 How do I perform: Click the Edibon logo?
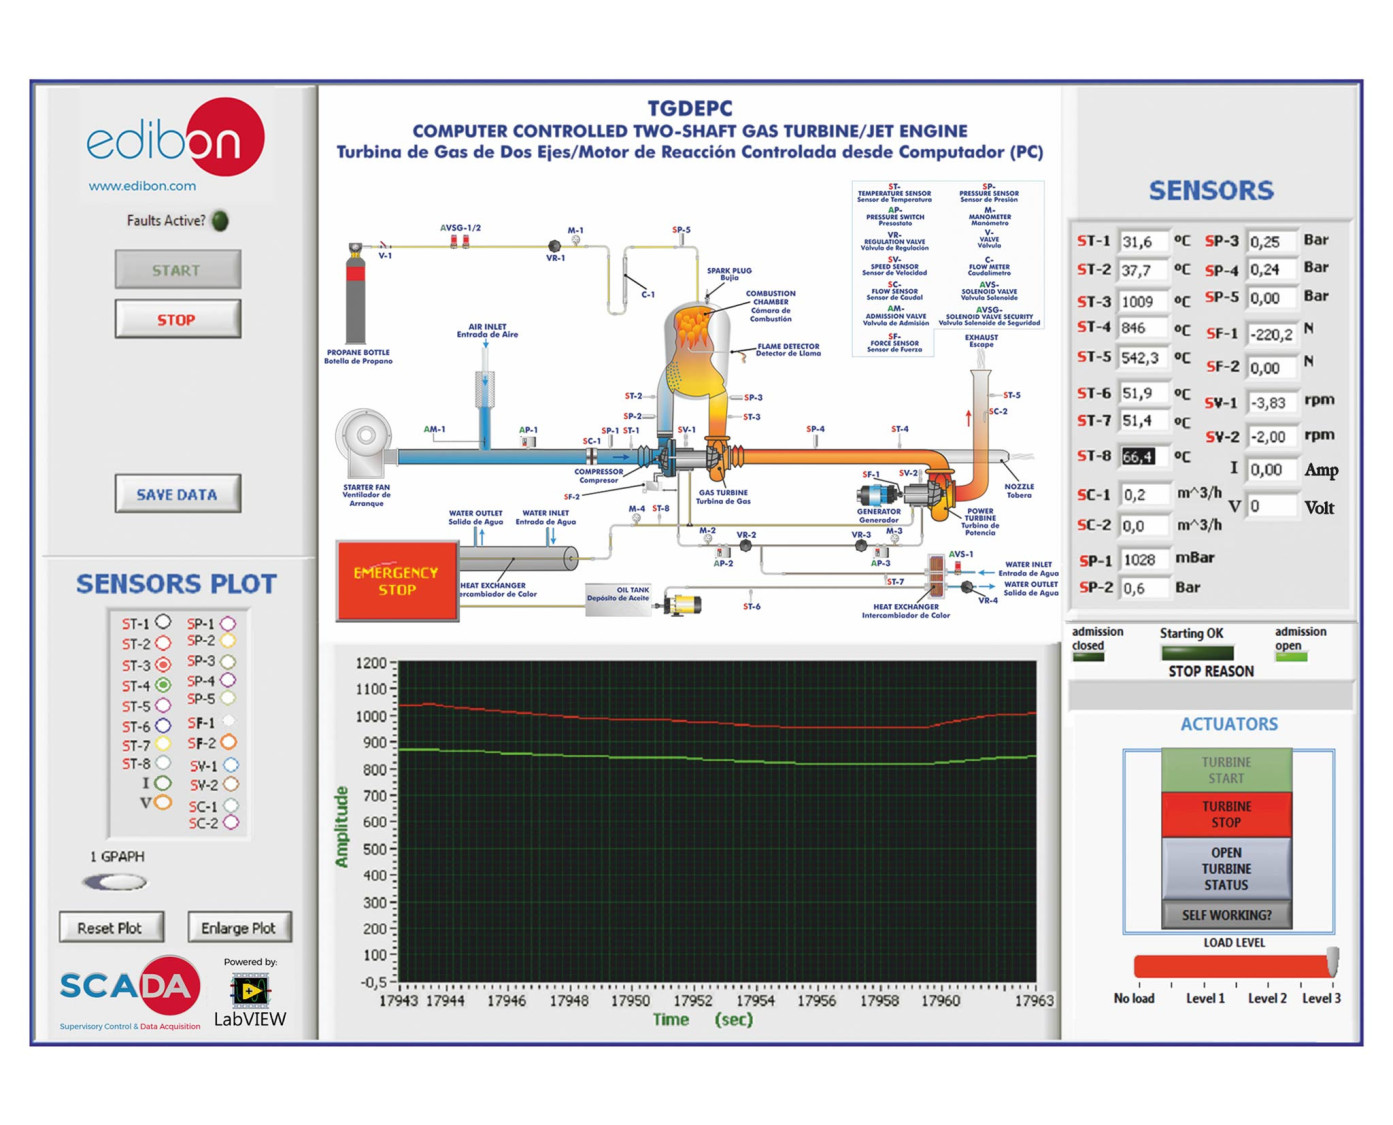176,140
